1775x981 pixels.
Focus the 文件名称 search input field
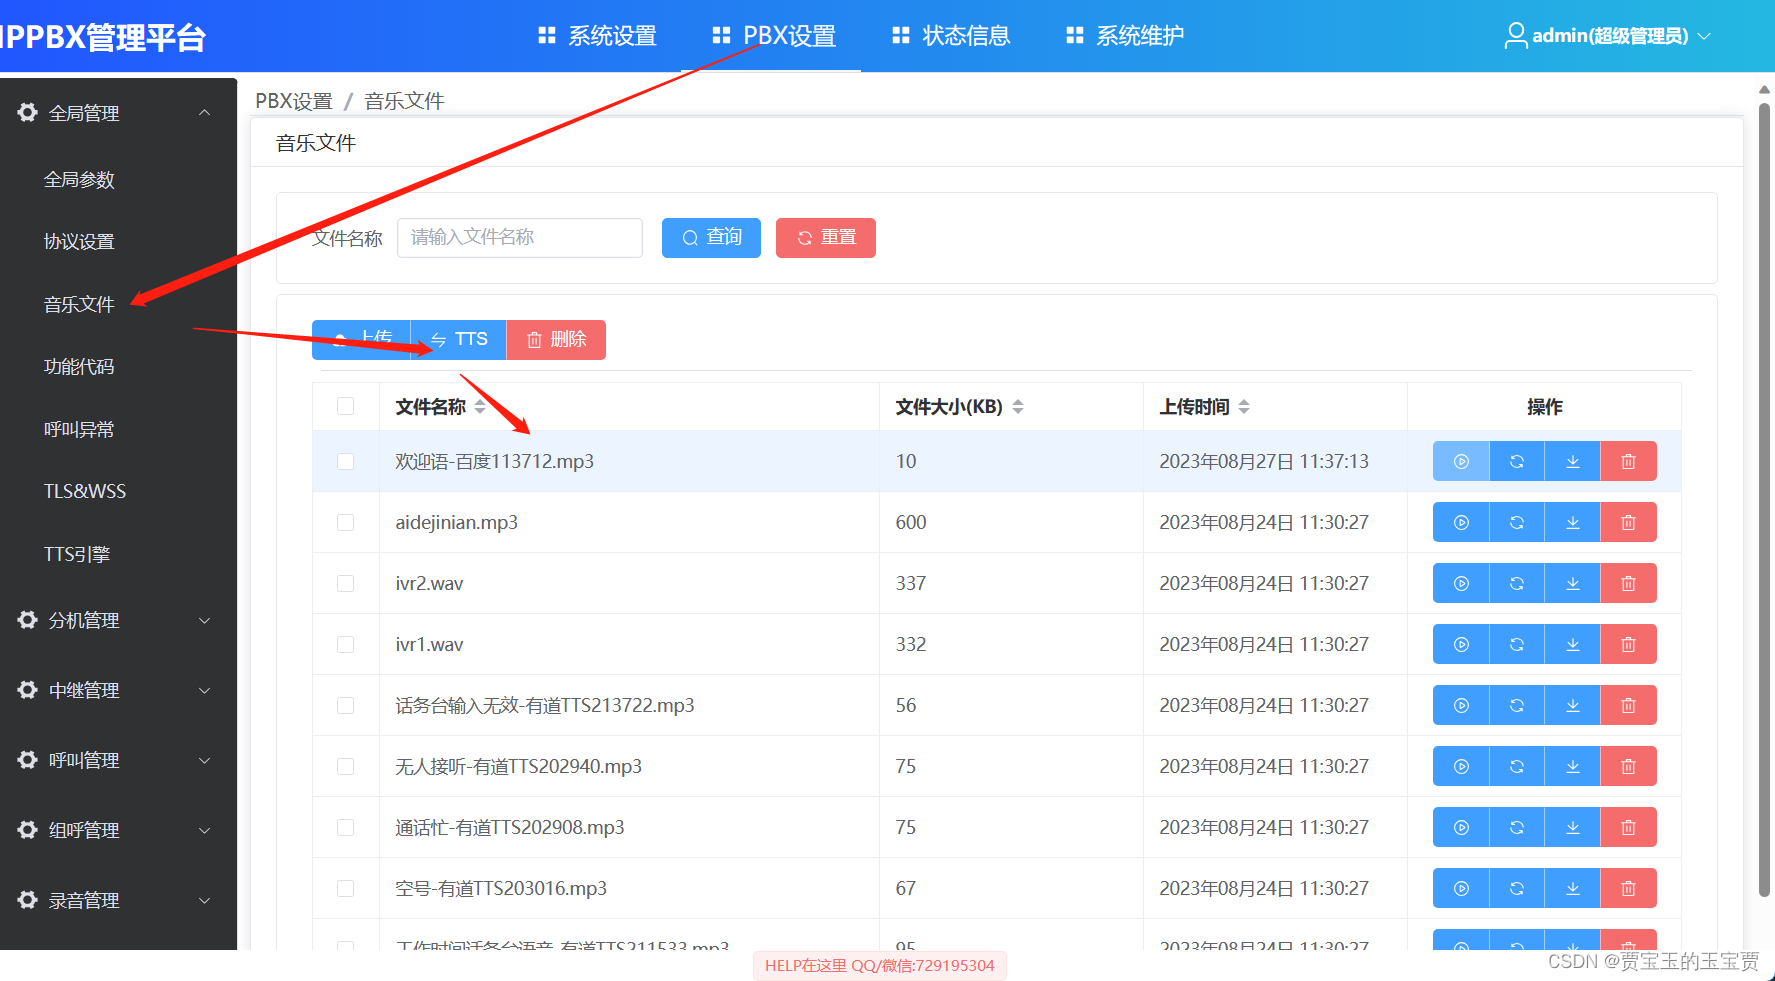(520, 238)
